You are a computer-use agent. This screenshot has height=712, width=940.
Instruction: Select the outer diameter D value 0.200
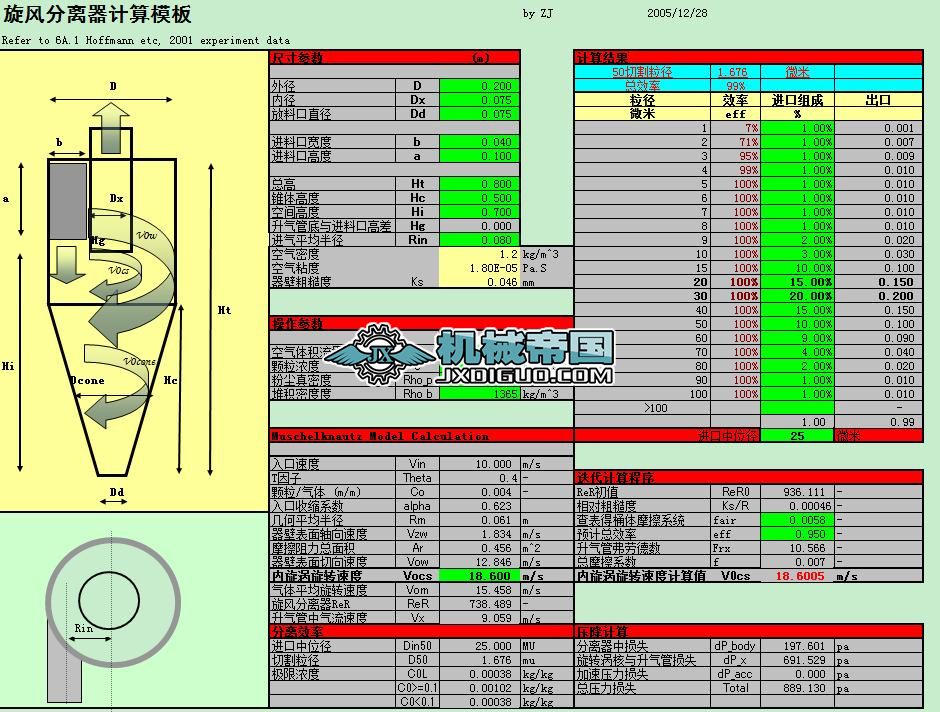[x=479, y=86]
